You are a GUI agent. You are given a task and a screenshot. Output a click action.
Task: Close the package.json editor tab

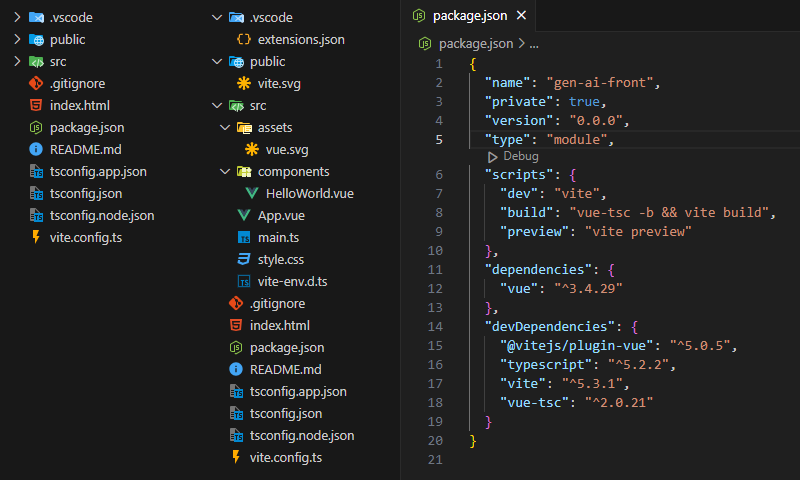click(x=521, y=15)
